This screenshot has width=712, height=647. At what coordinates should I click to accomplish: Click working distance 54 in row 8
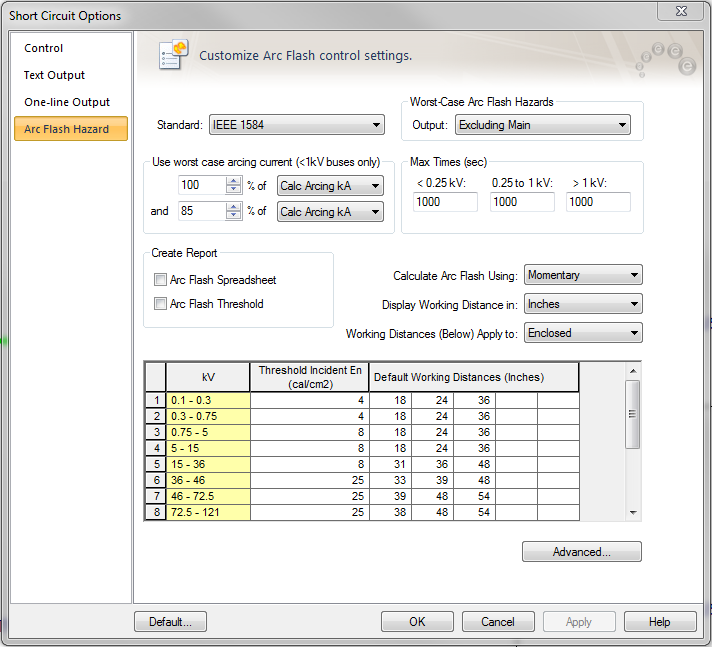[x=475, y=512]
